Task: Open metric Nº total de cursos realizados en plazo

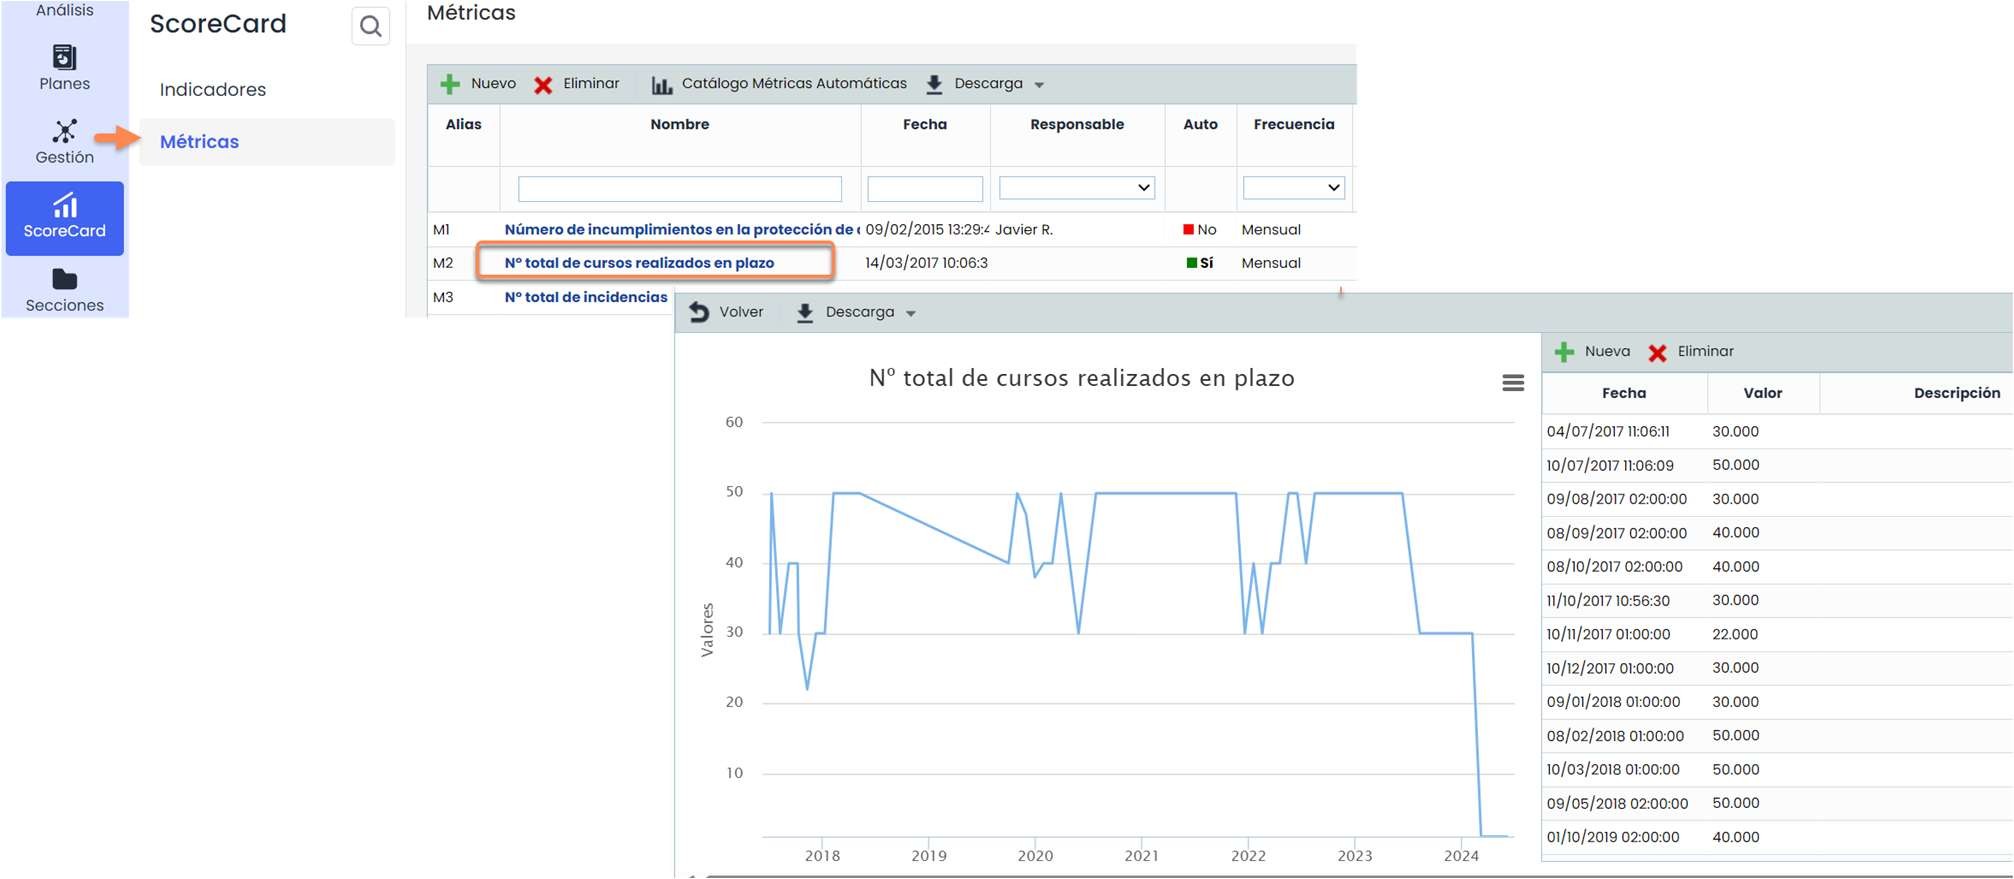Action: point(639,263)
